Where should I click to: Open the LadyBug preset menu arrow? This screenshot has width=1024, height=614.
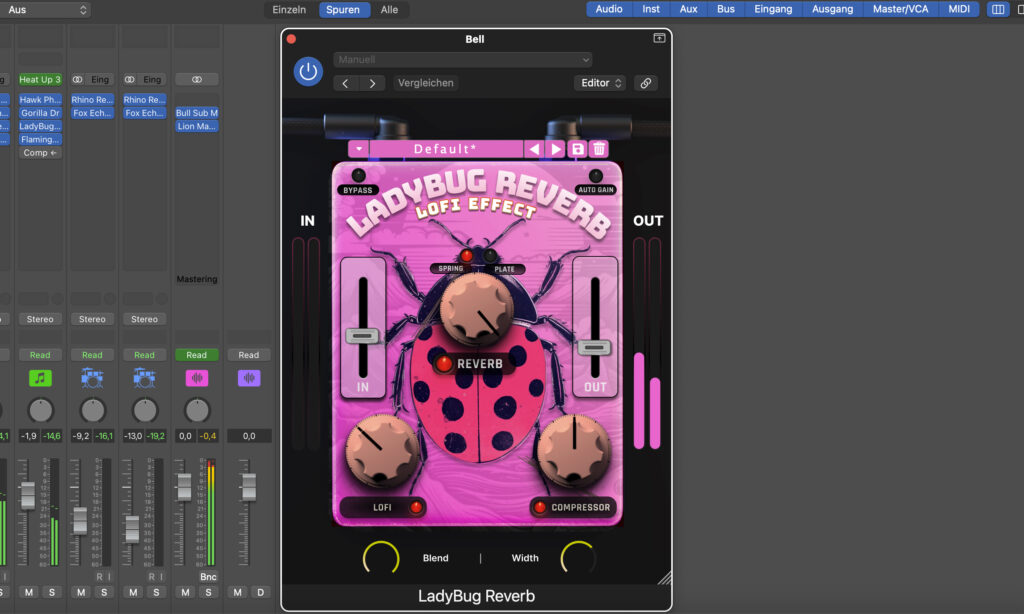[359, 149]
